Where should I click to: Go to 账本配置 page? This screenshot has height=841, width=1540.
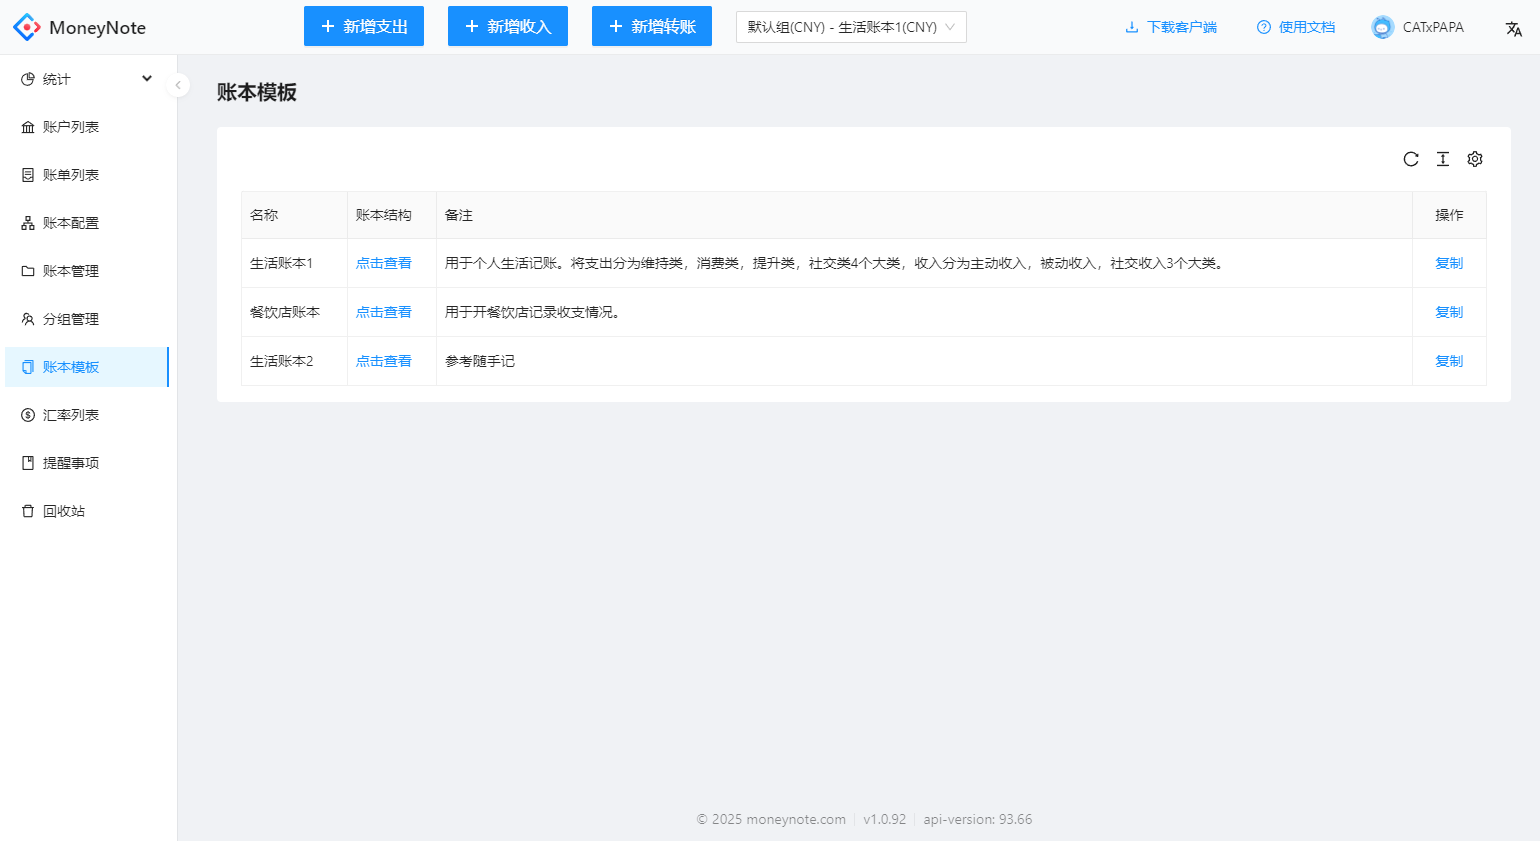pyautogui.click(x=87, y=223)
